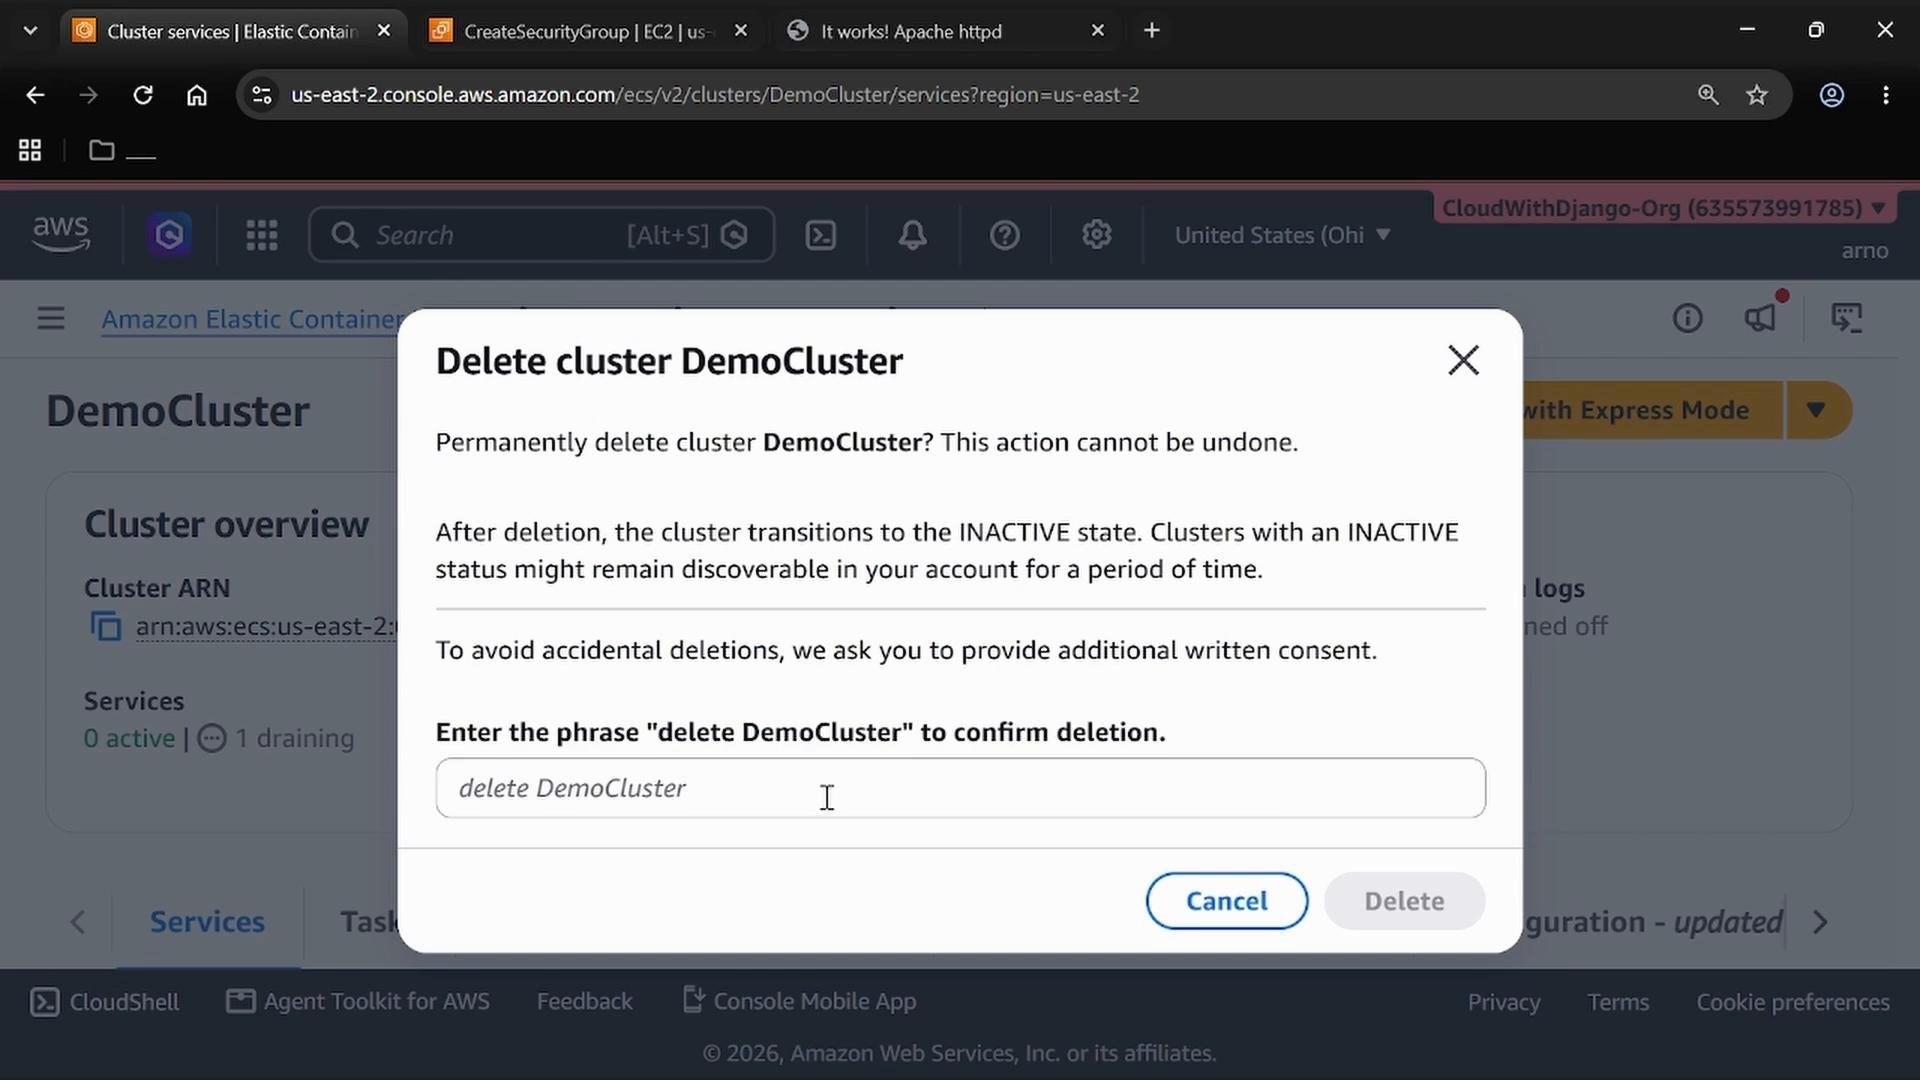The width and height of the screenshot is (1920, 1080).
Task: Open the Amazon Q icon in the AWS header
Action: (x=169, y=235)
